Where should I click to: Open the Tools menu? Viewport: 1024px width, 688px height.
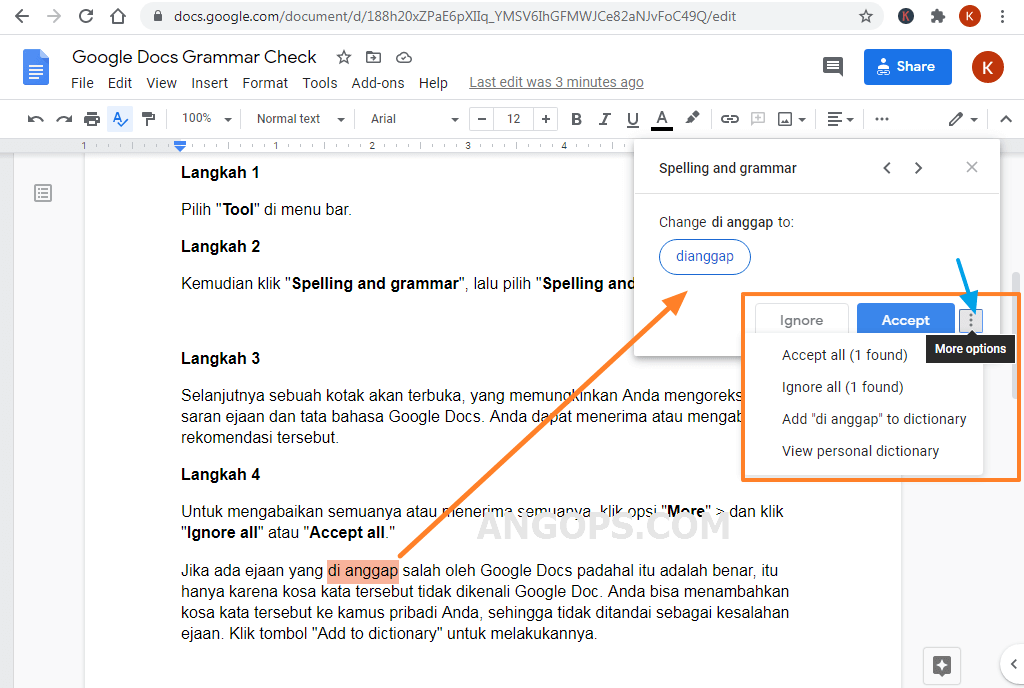pos(320,83)
